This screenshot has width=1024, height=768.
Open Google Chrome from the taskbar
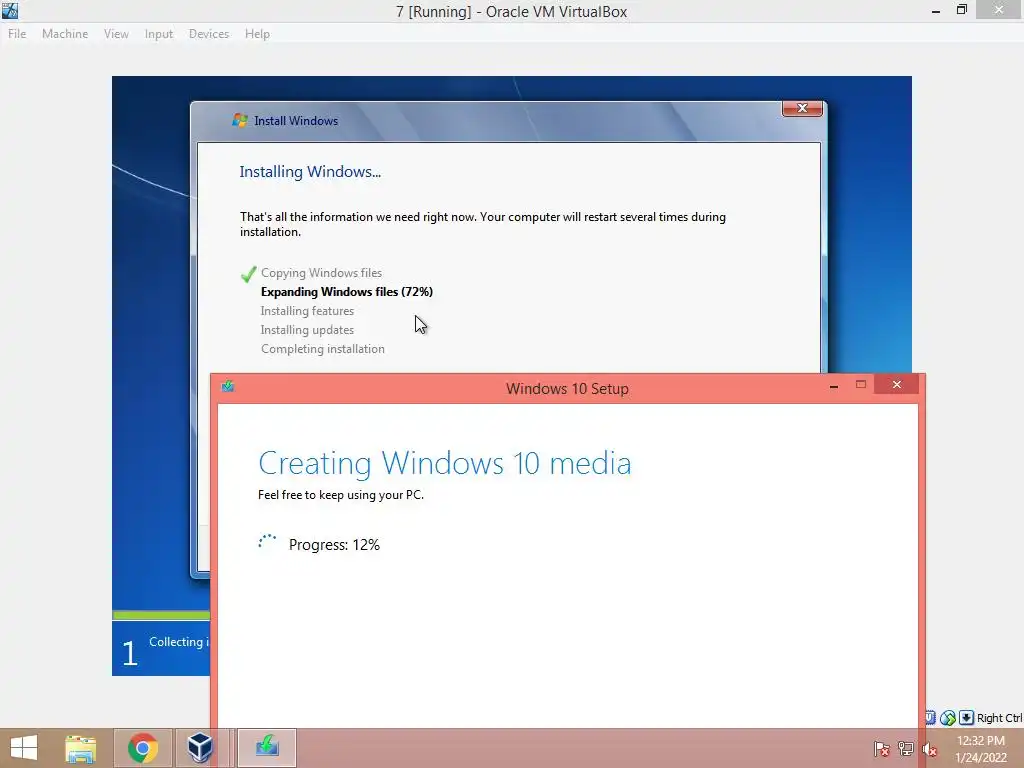[143, 748]
